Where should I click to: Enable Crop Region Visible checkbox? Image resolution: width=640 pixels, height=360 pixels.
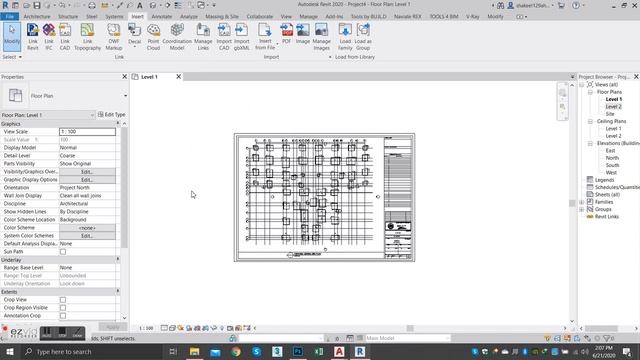pyautogui.click(x=63, y=308)
